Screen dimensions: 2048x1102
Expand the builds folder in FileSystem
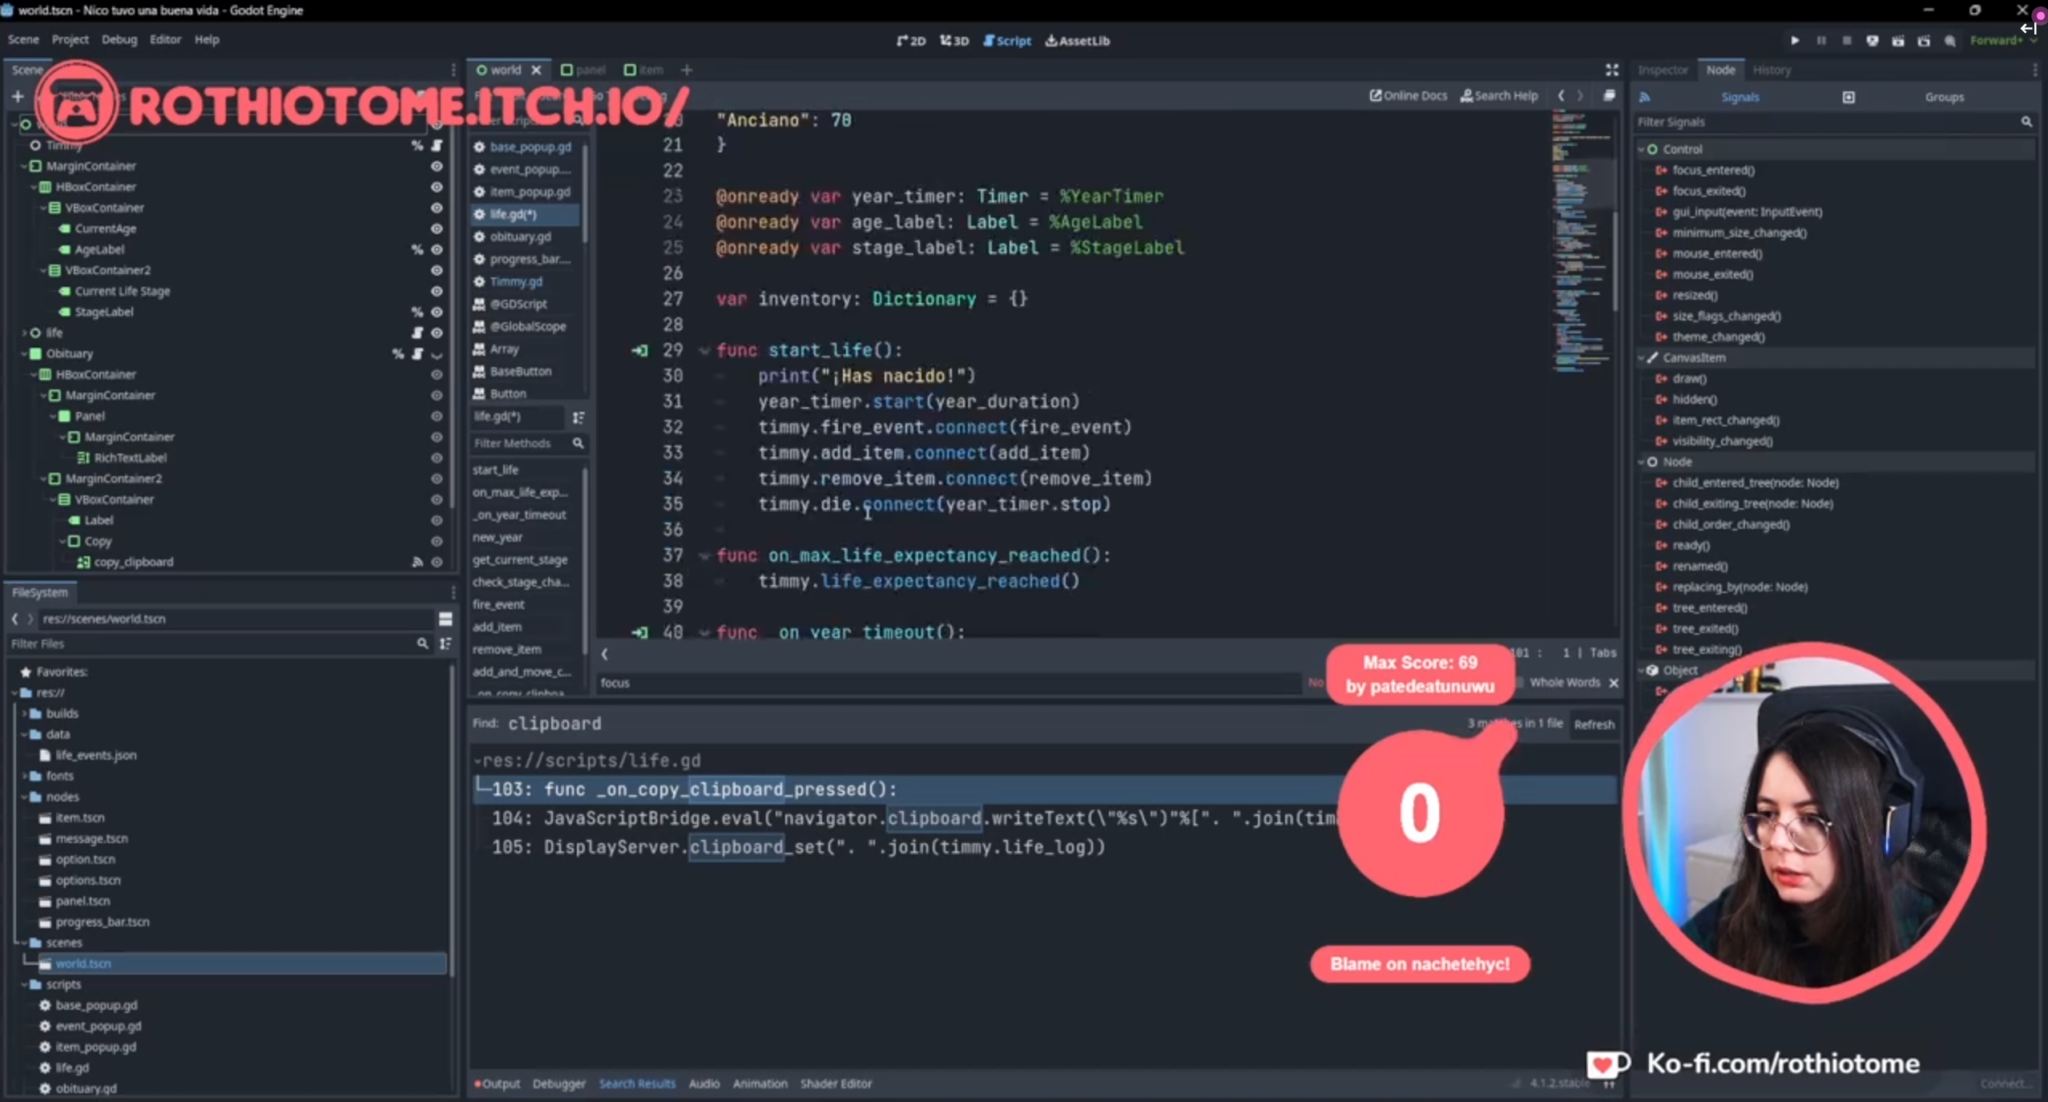point(24,714)
